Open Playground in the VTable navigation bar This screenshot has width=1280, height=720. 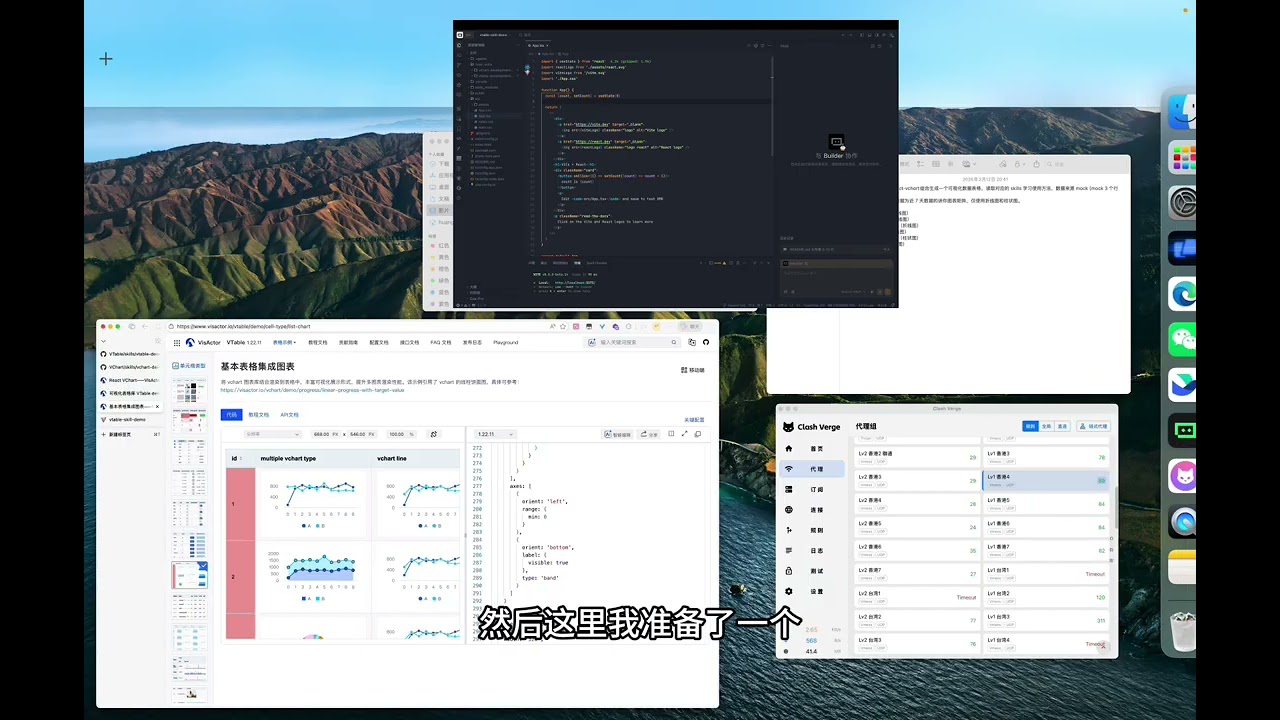(x=505, y=342)
